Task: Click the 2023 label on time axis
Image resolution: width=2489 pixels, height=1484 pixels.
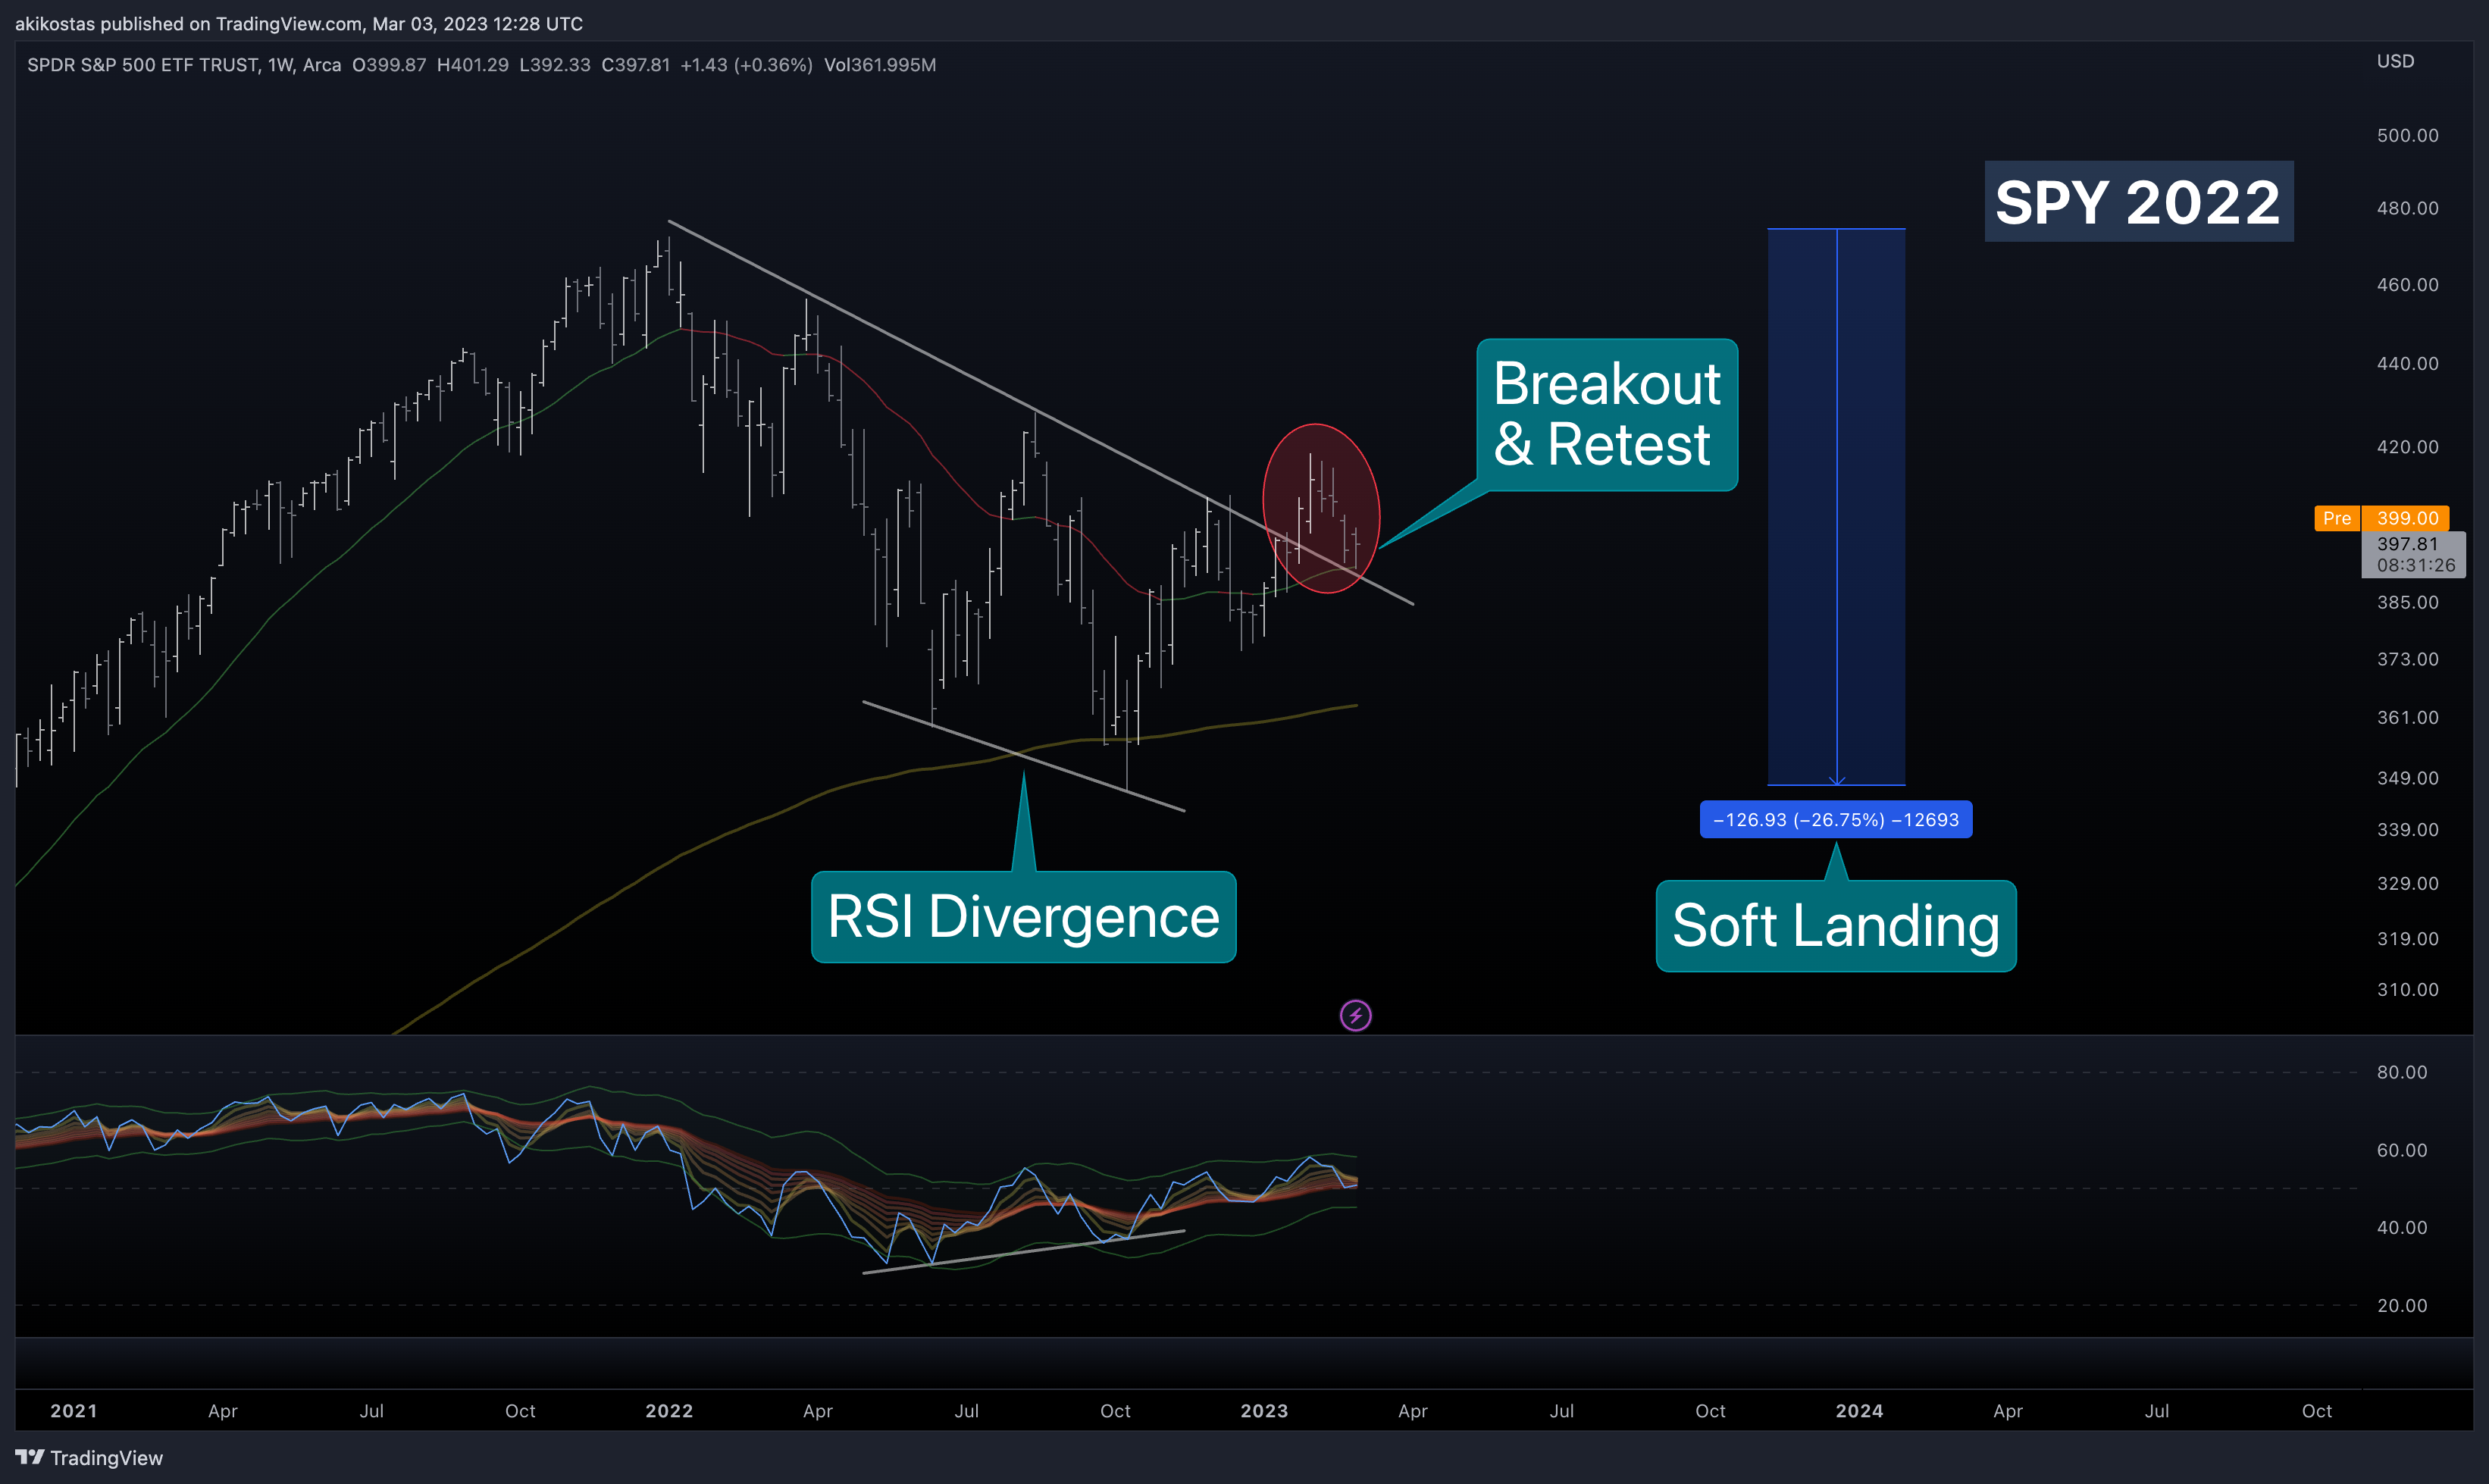Action: tap(1264, 1411)
